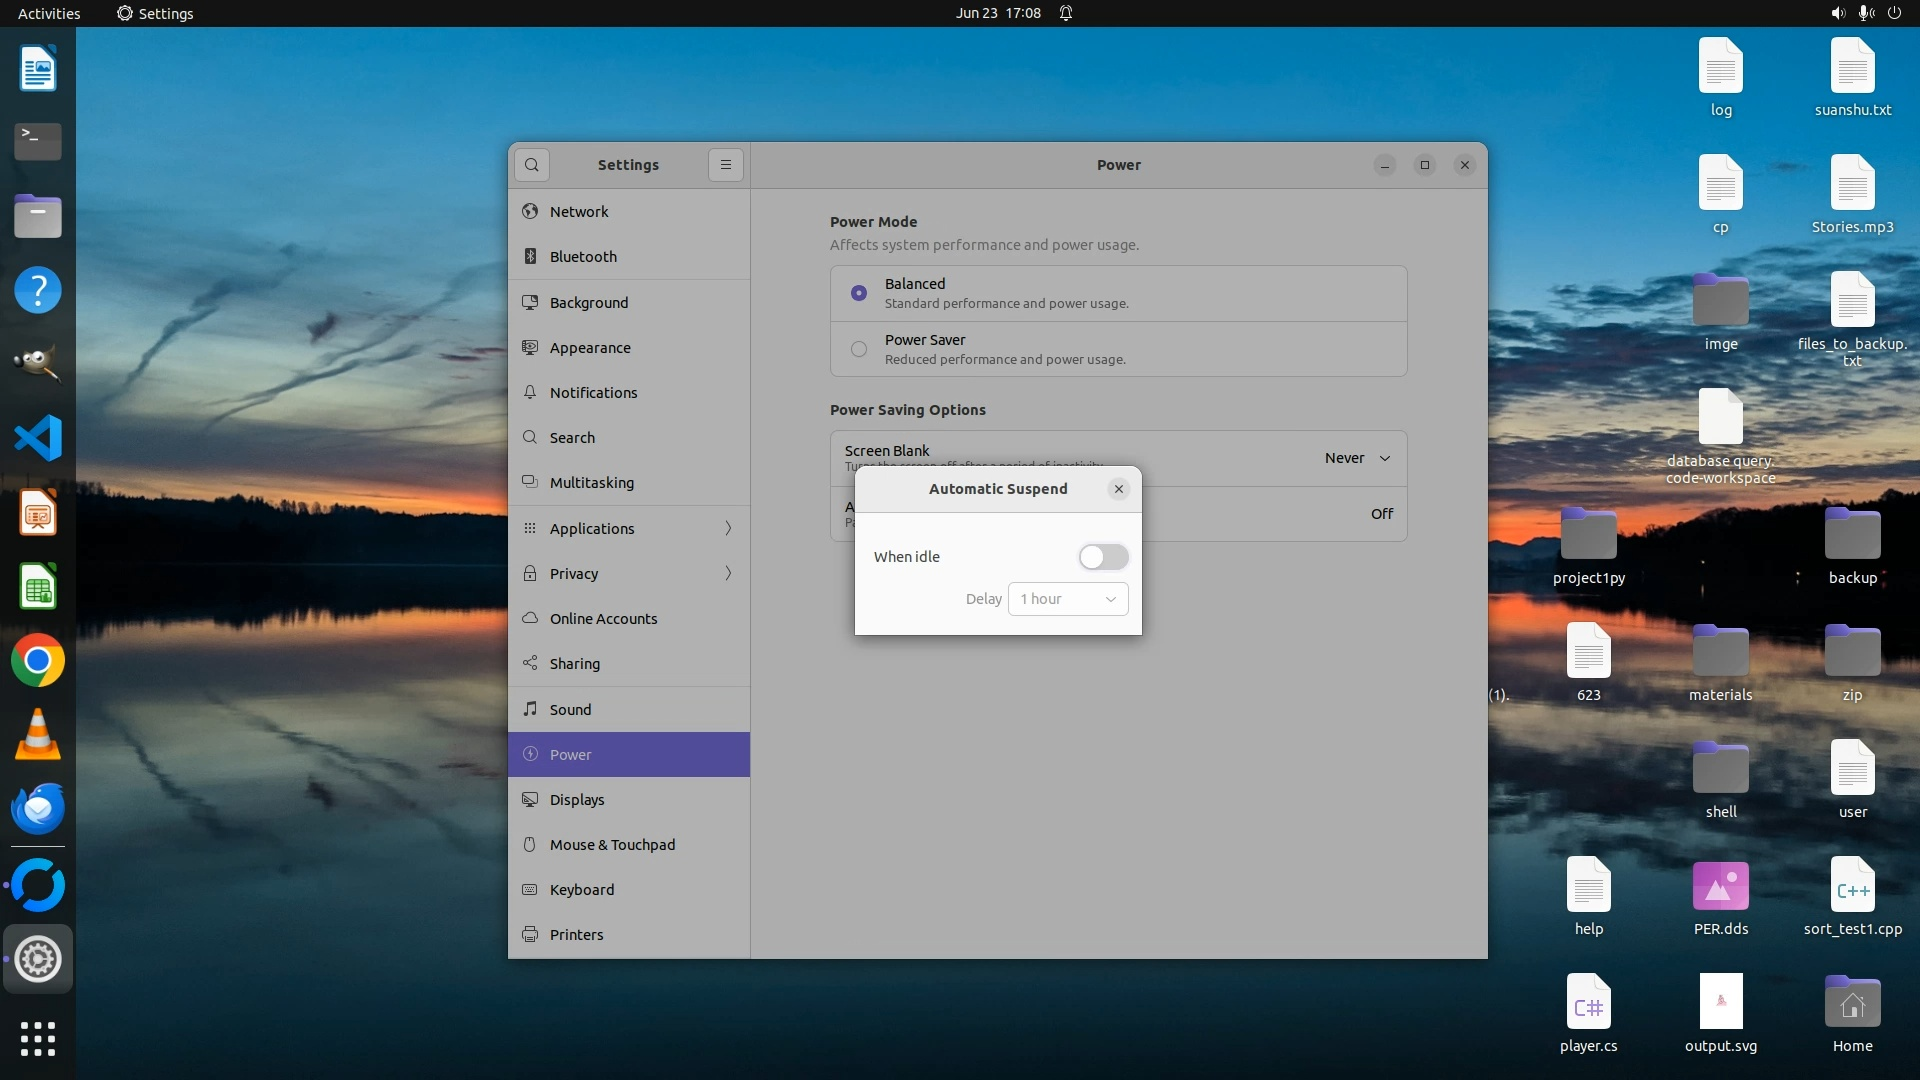
Task: Launch VLC media player from dock
Action: point(38,735)
